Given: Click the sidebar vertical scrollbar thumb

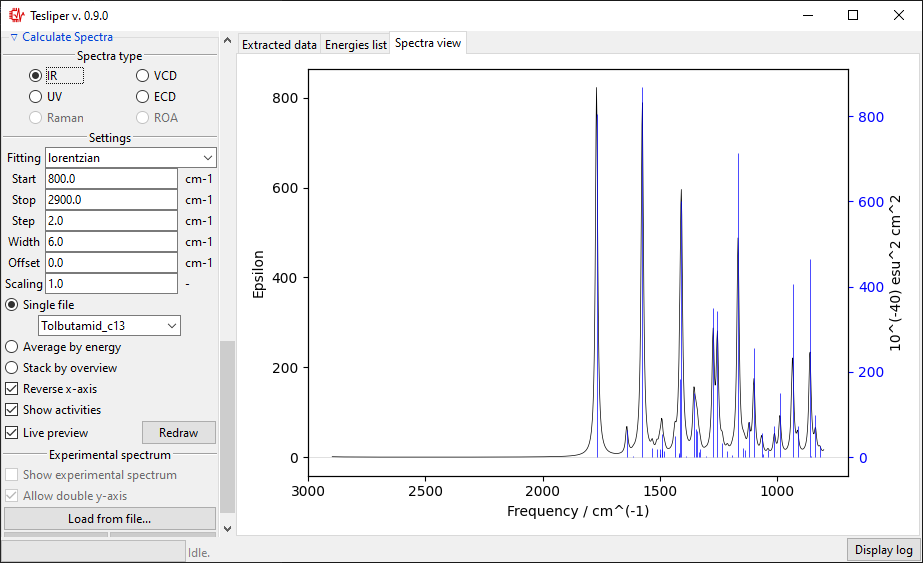Looking at the screenshot, I should point(228,427).
